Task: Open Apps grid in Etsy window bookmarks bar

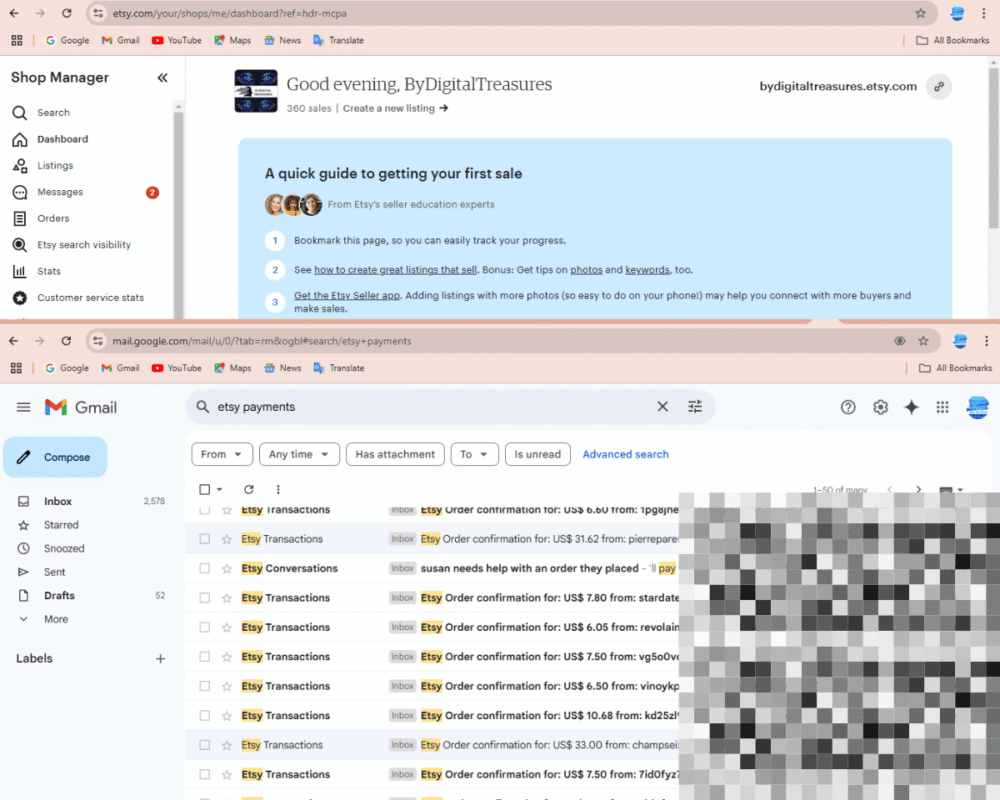Action: [17, 40]
